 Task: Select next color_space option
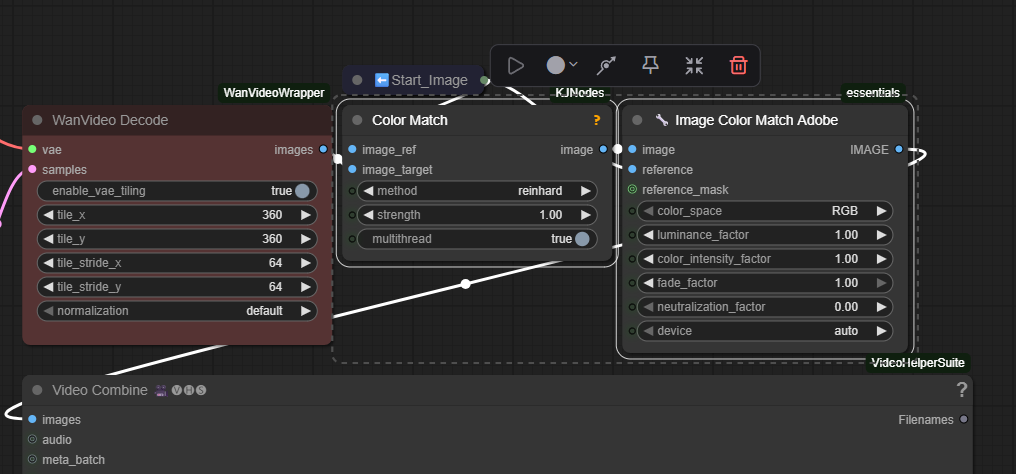tap(881, 211)
